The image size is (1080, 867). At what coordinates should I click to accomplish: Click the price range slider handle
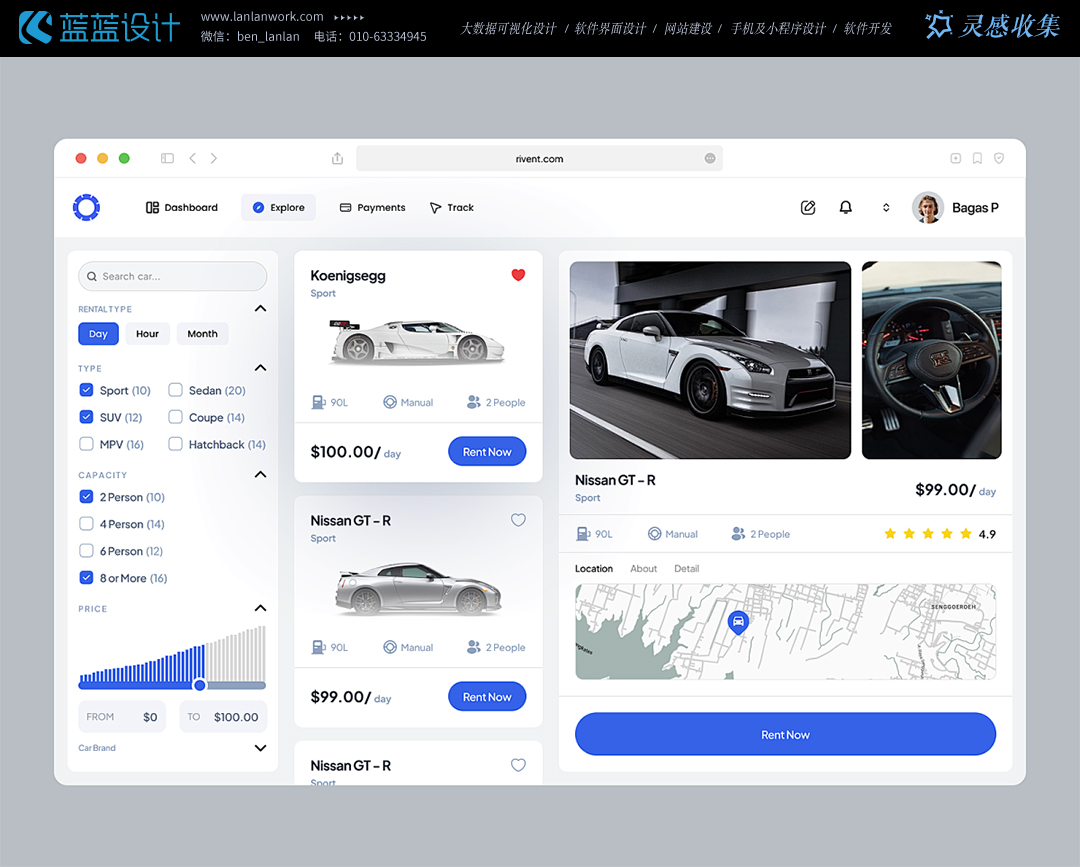[199, 685]
